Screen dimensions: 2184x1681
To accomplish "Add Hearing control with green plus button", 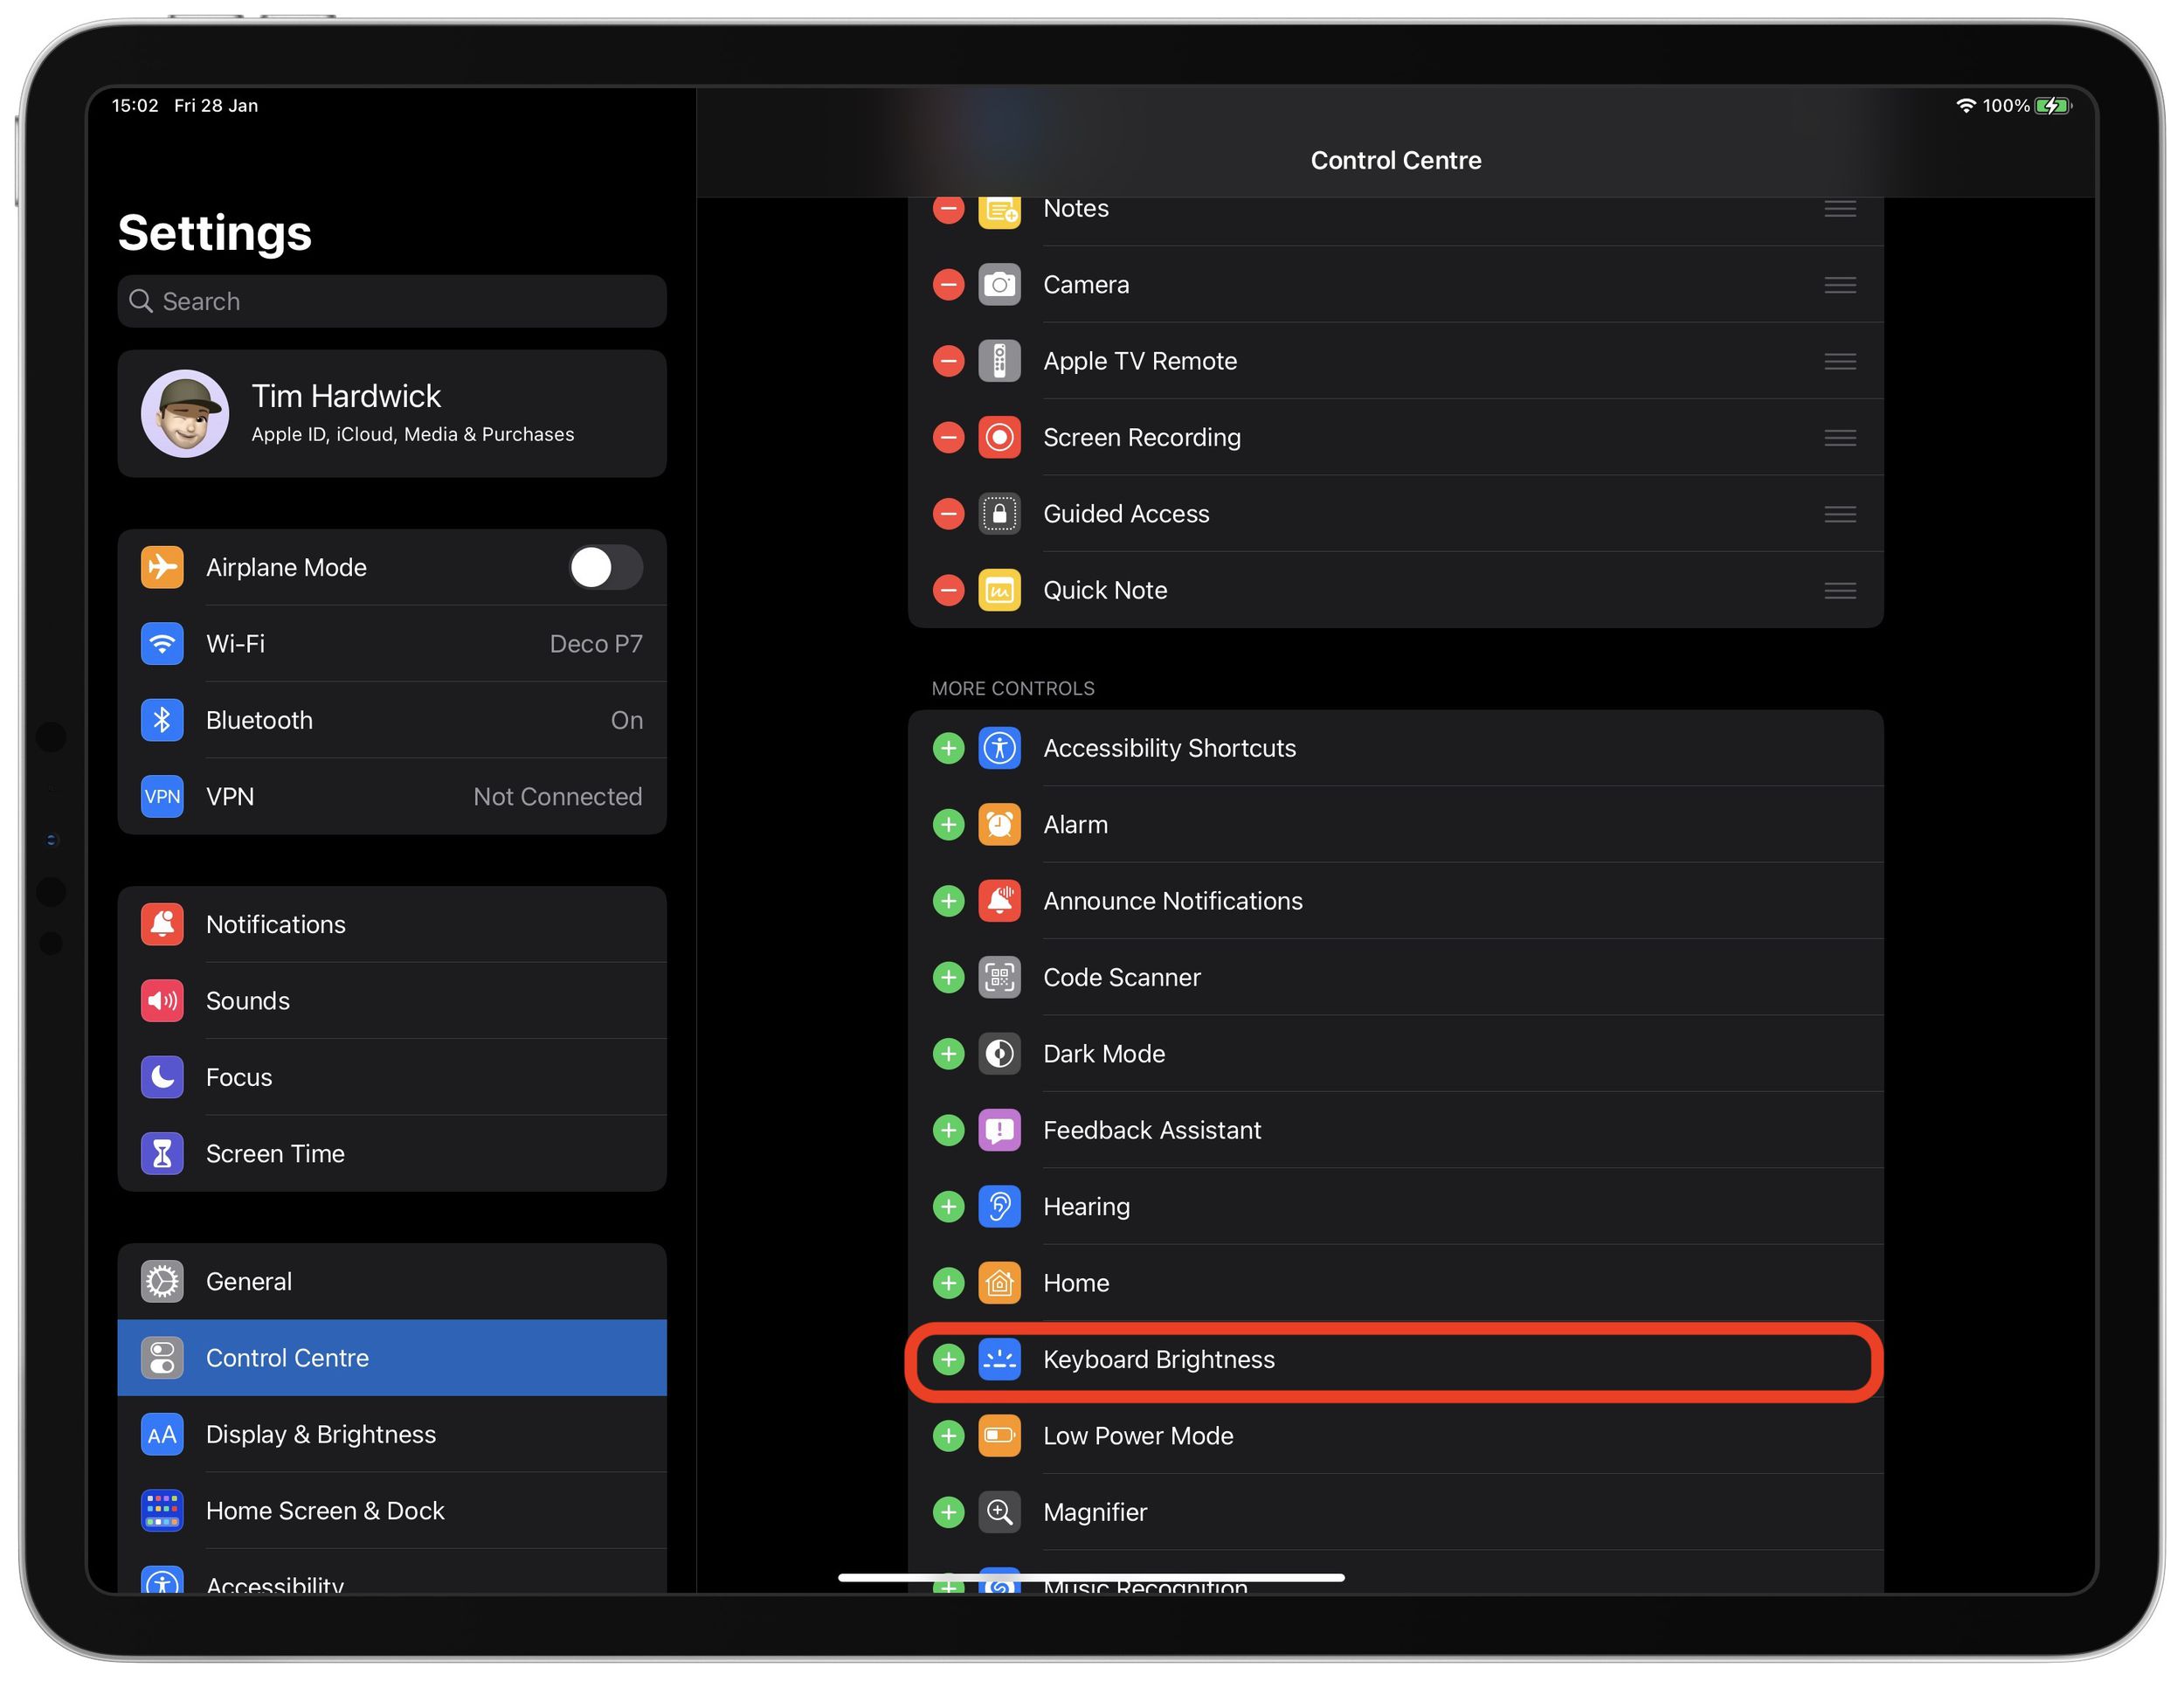I will (x=947, y=1206).
